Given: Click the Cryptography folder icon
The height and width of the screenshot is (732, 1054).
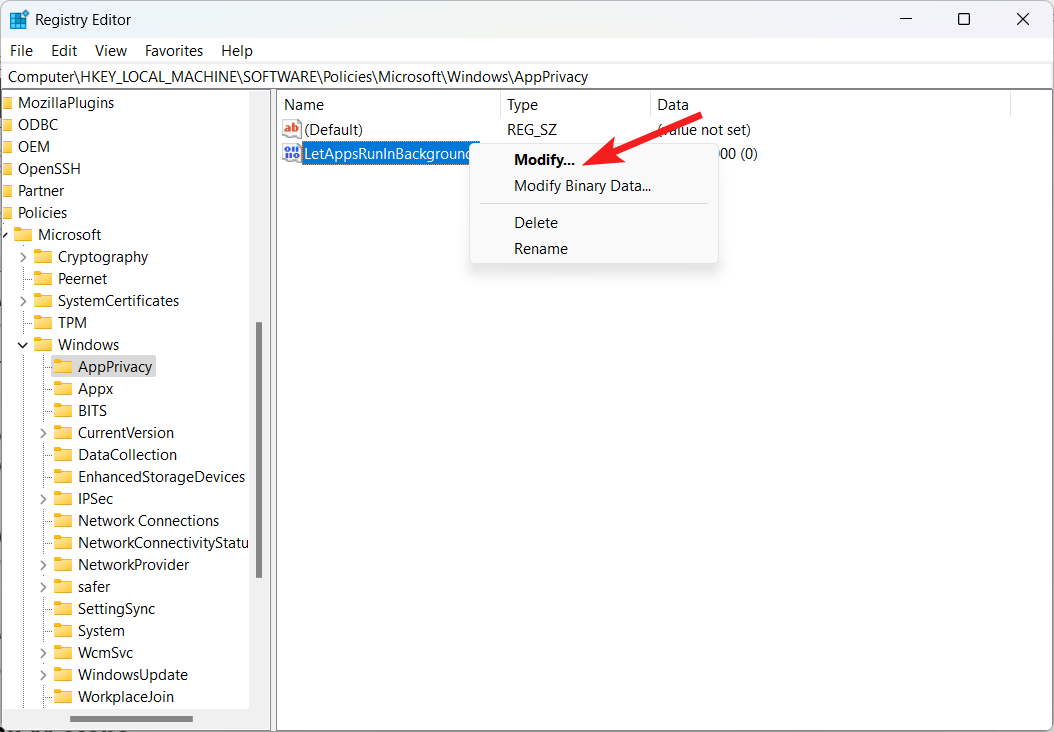Looking at the screenshot, I should coord(43,257).
